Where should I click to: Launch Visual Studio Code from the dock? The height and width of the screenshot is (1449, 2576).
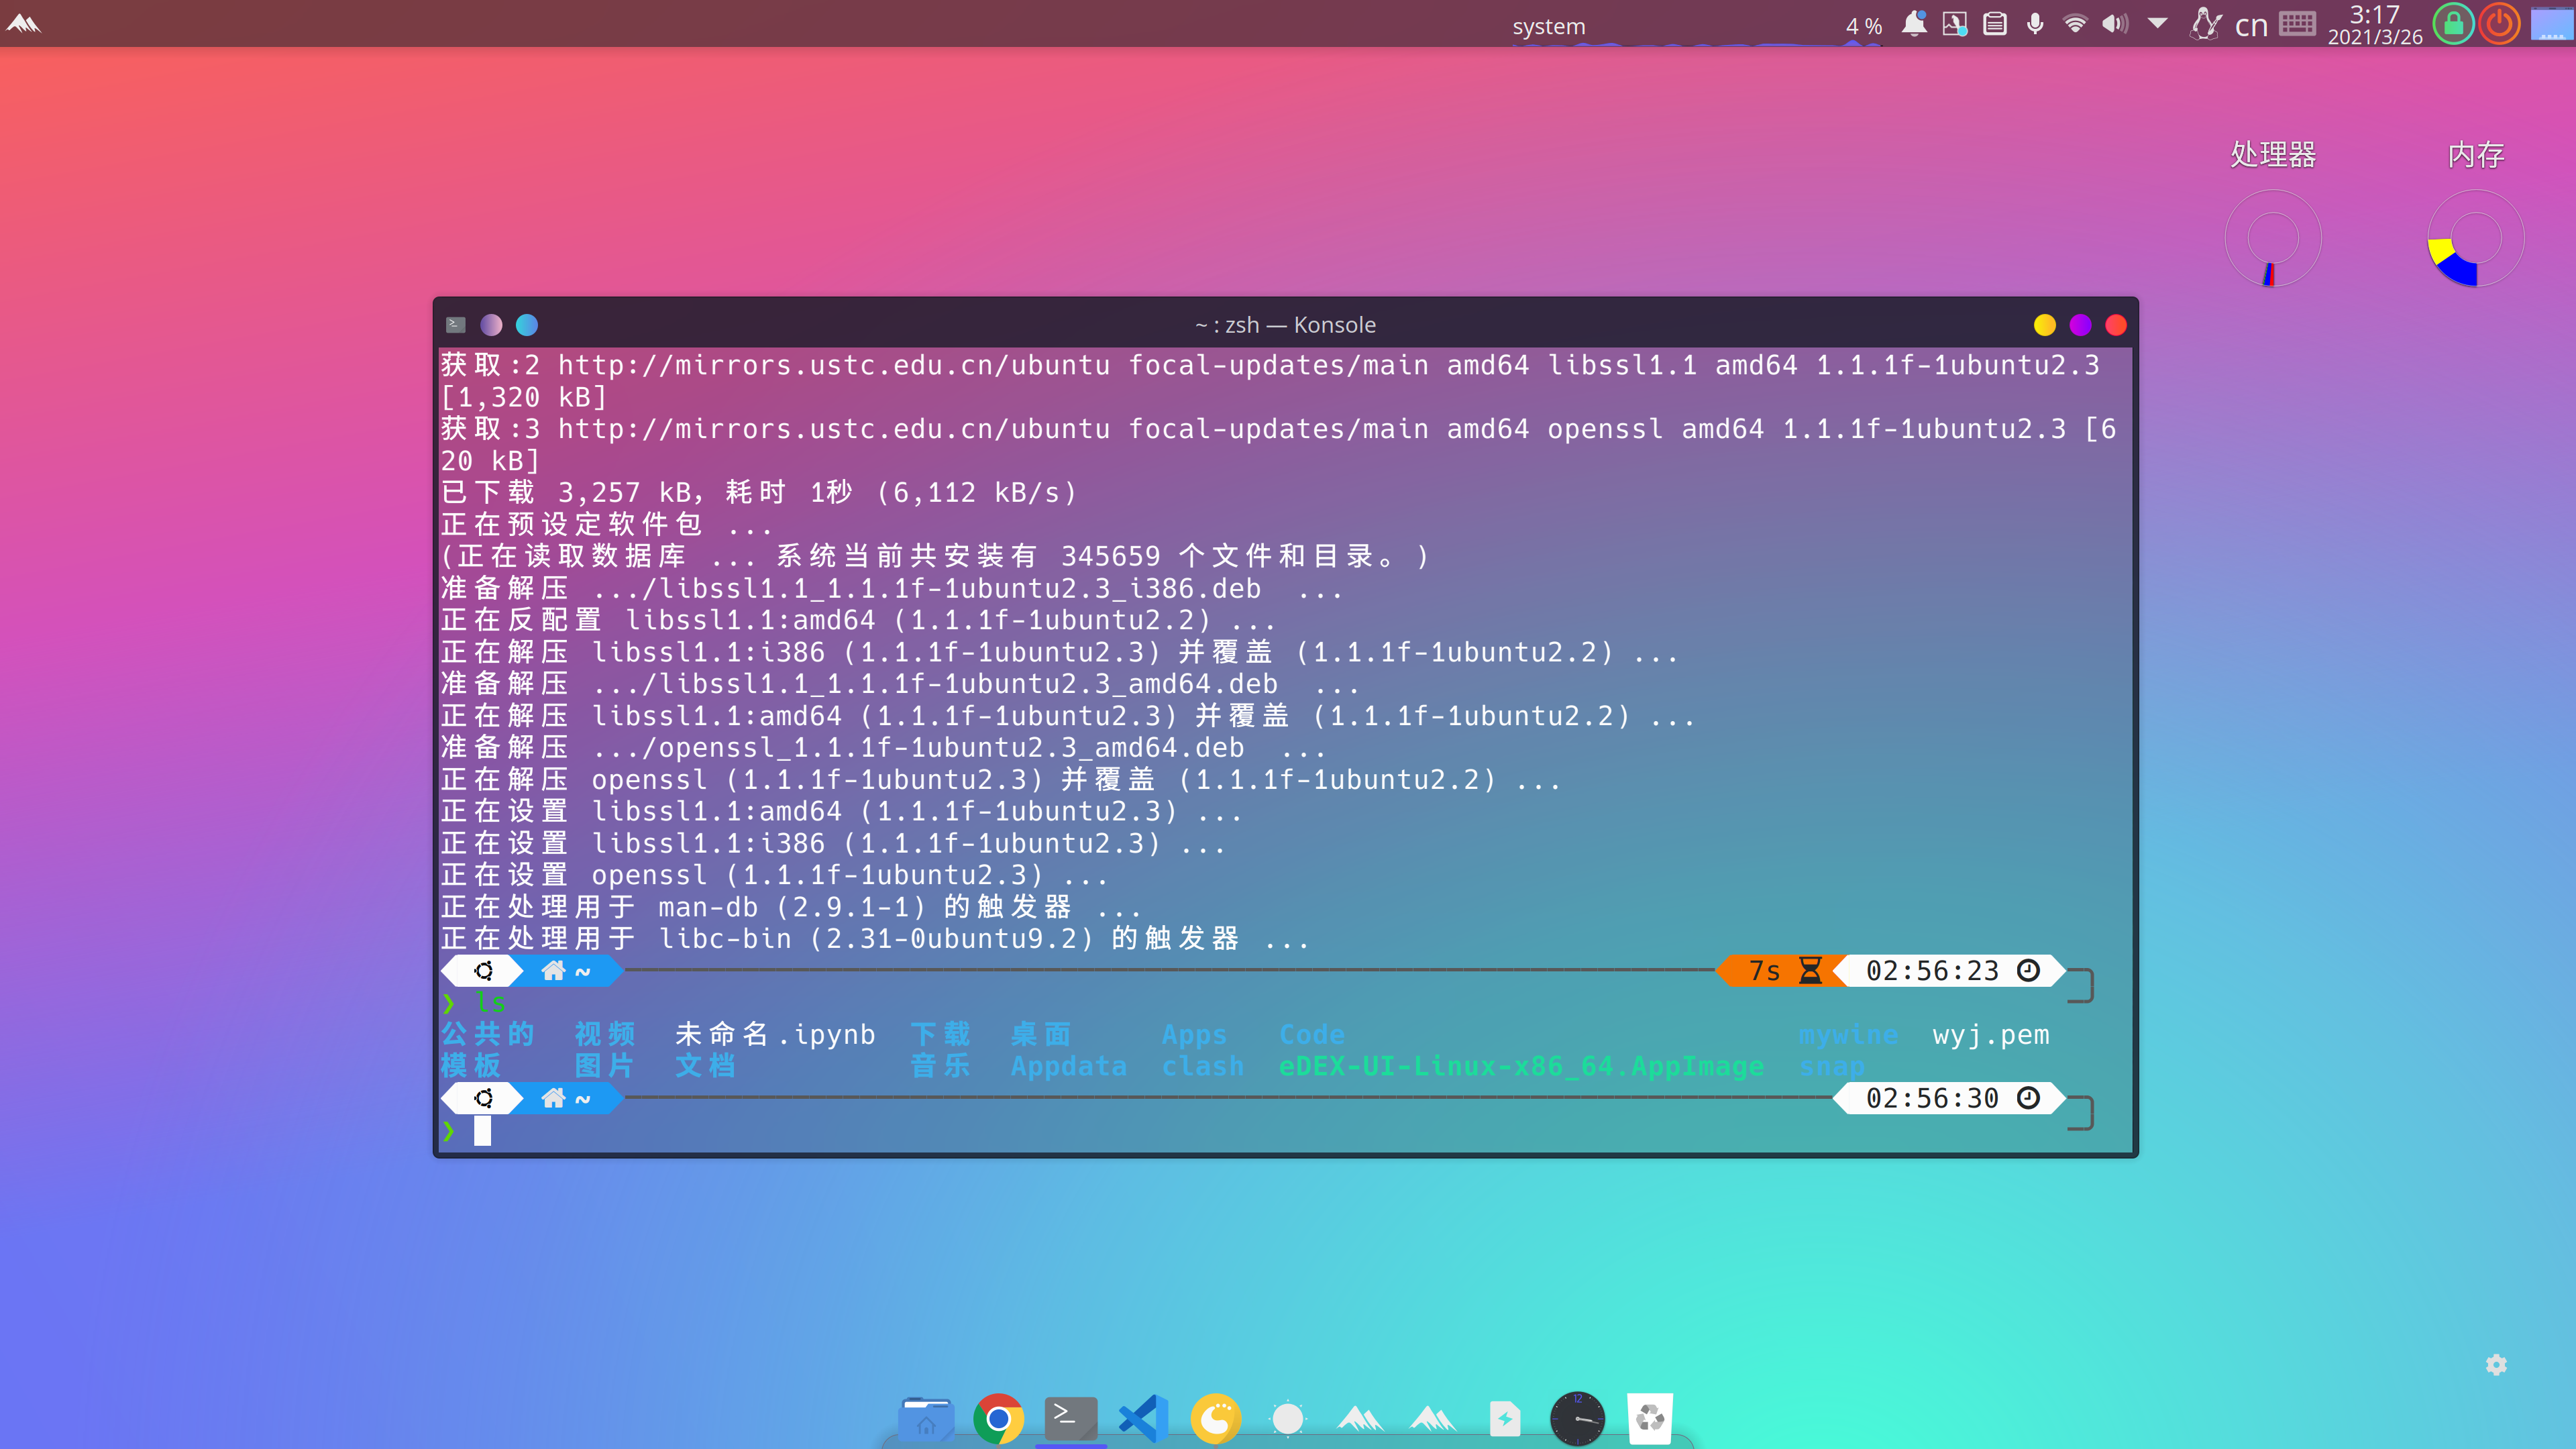tap(1143, 1418)
